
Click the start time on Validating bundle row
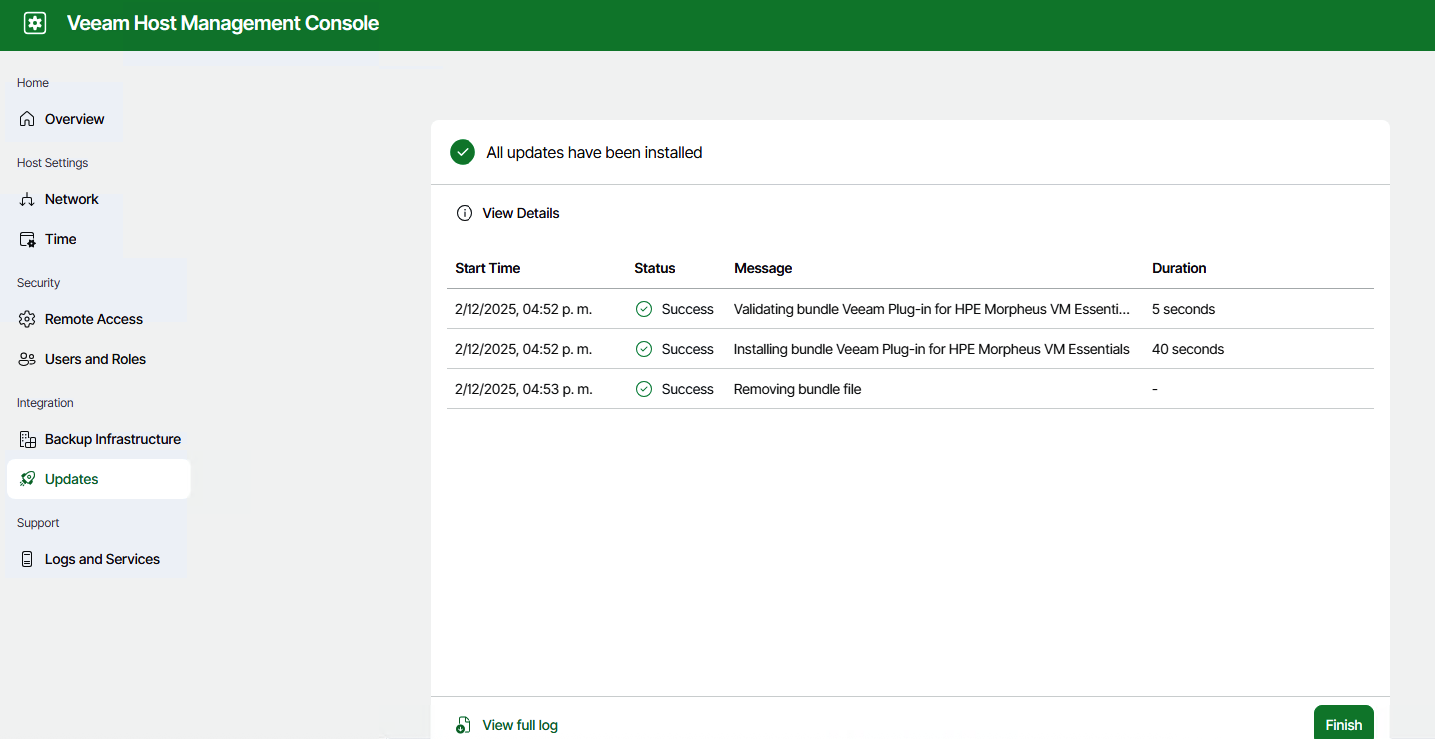pyautogui.click(x=523, y=309)
